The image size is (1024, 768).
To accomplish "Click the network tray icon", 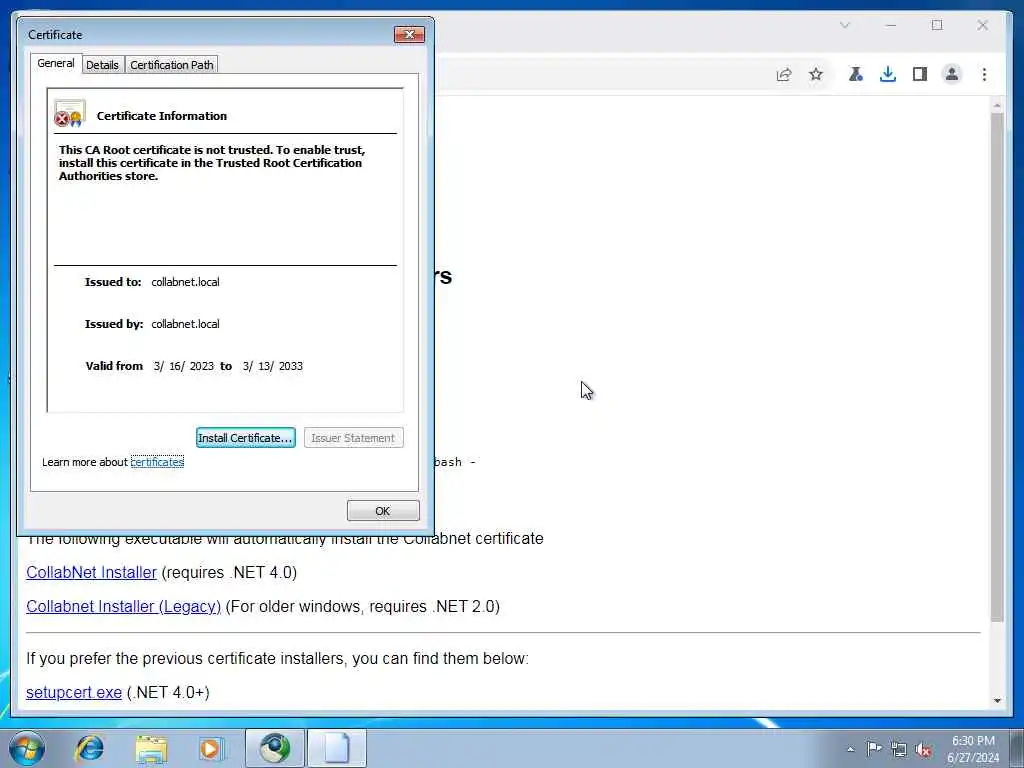I will point(899,749).
